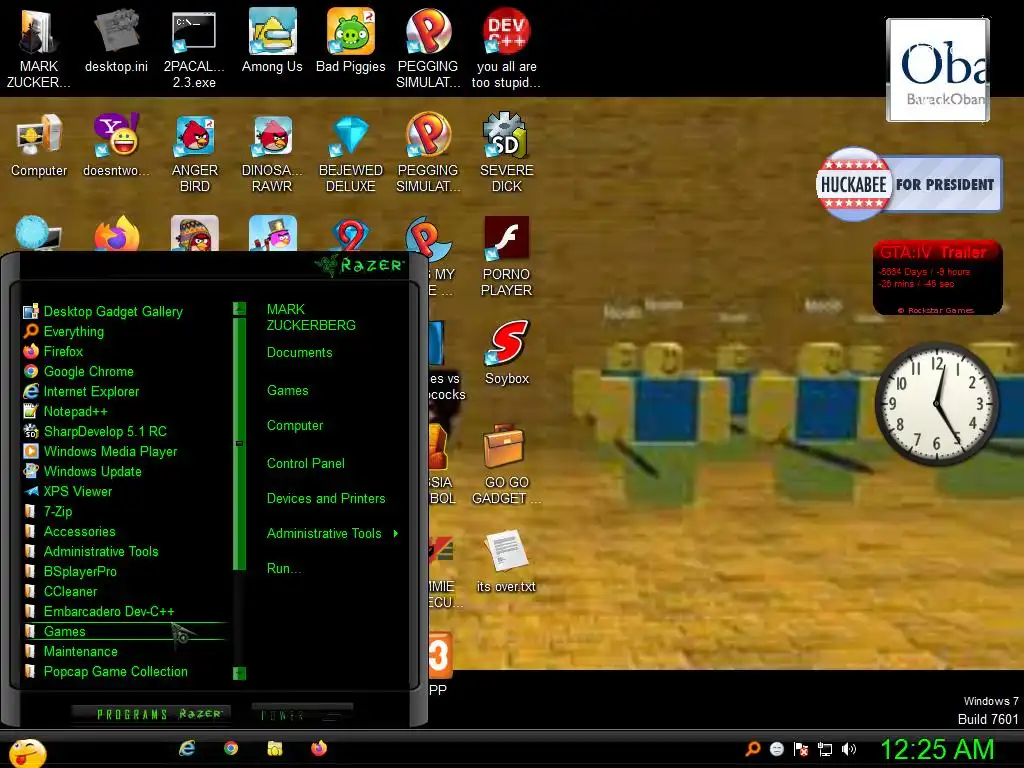The width and height of the screenshot is (1024, 768).
Task: Click the POWER button in start menu
Action: (301, 714)
